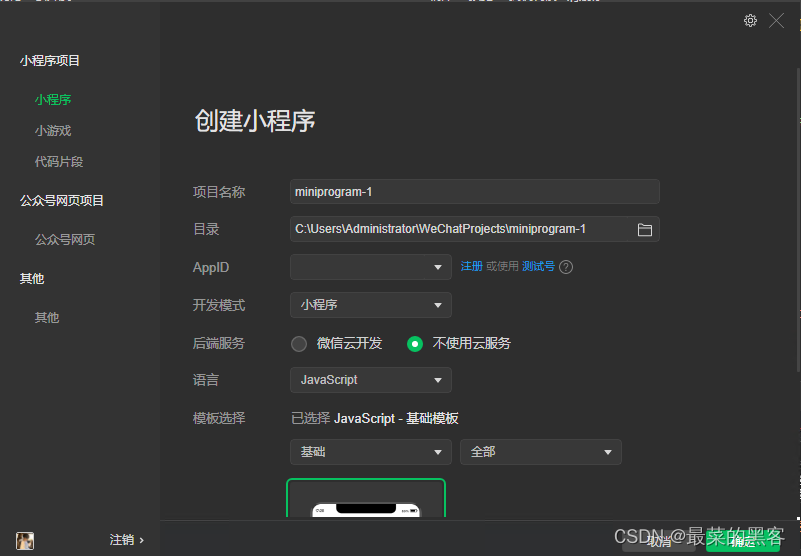Click the 项目名称 input field
801x556 pixels.
tap(475, 192)
